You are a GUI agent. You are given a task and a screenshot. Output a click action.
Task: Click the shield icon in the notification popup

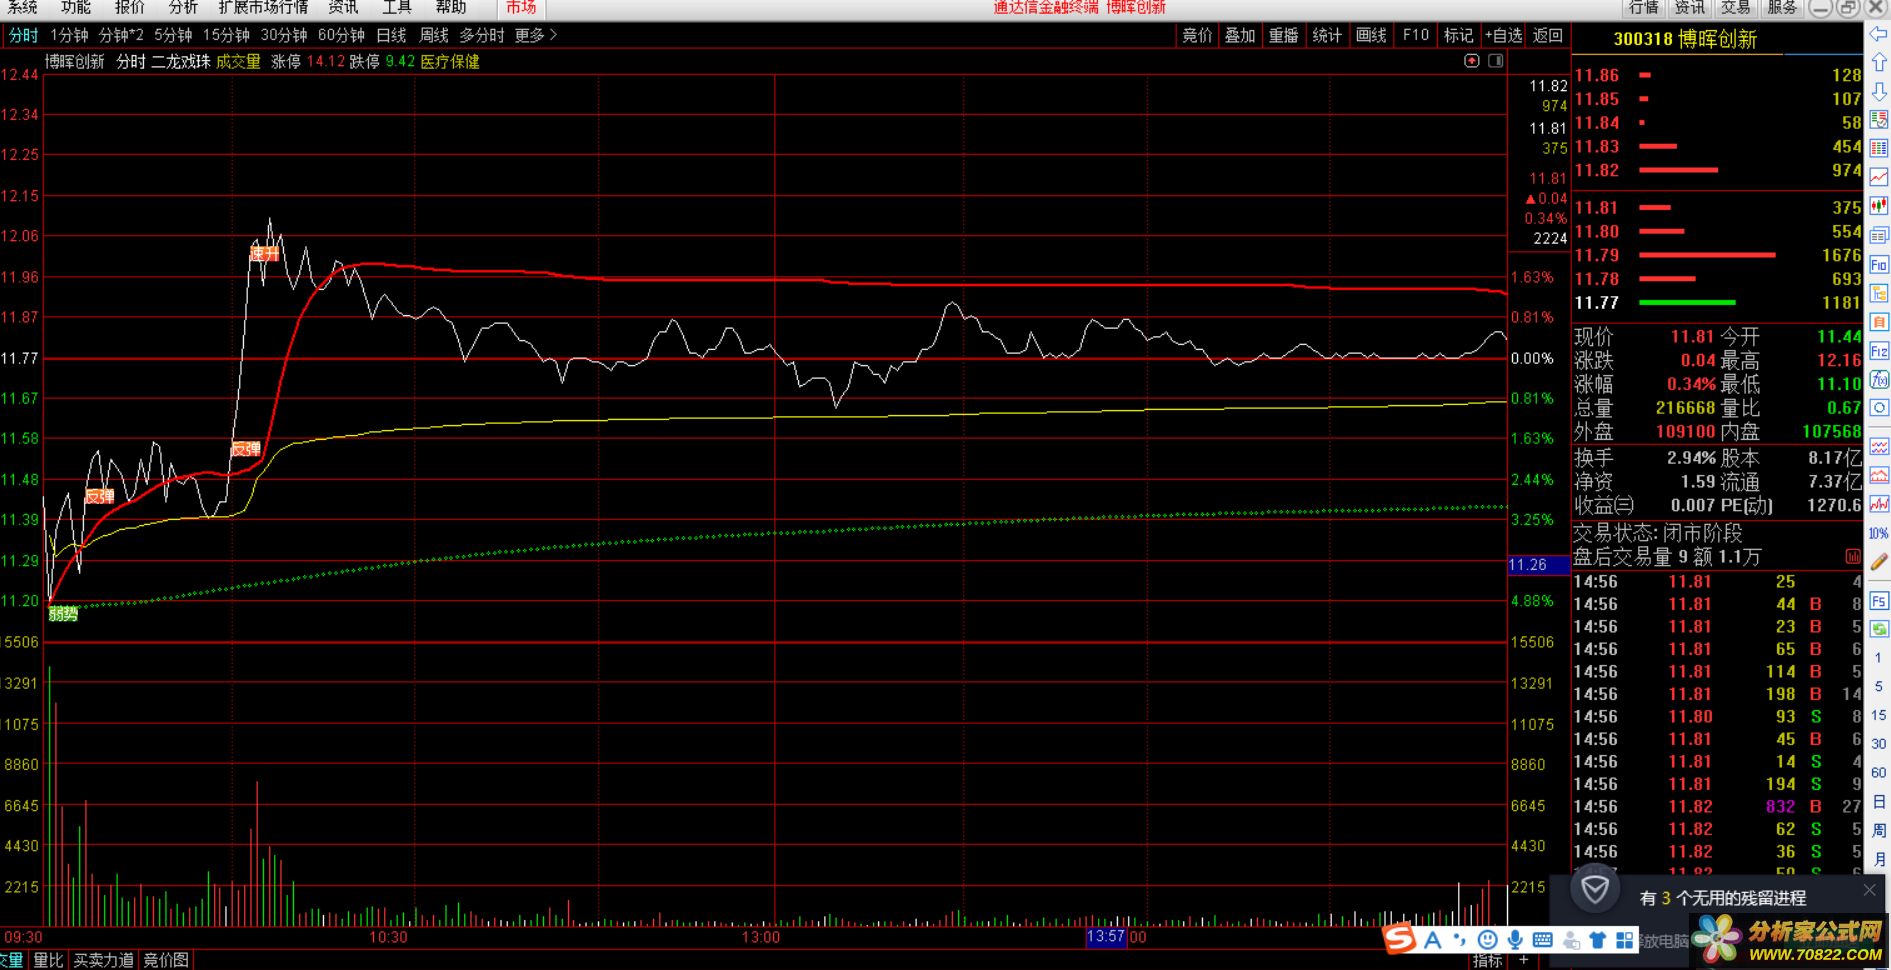click(1595, 889)
